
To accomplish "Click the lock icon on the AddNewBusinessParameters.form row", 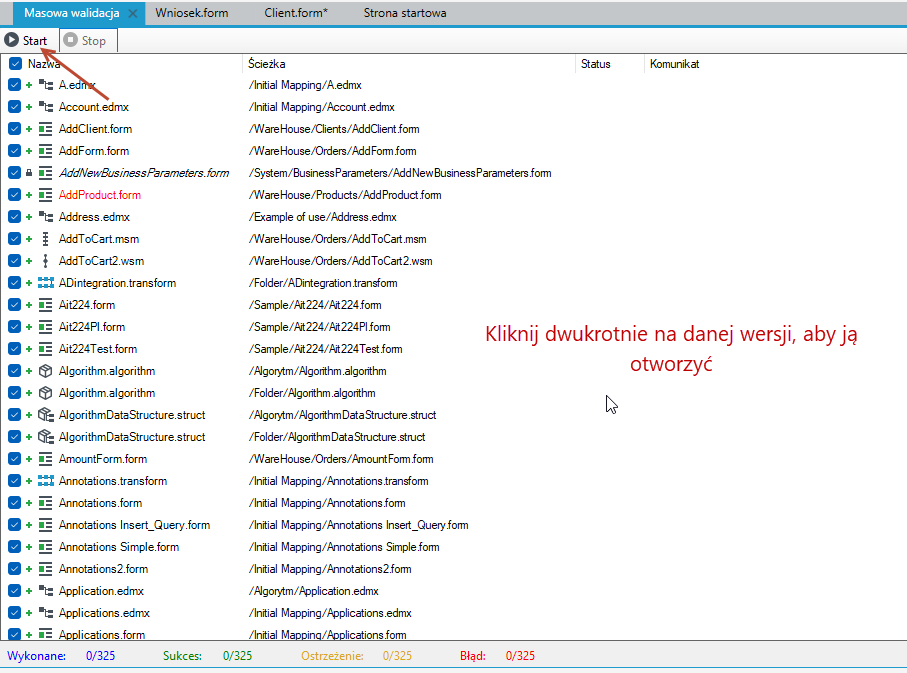I will (x=29, y=173).
